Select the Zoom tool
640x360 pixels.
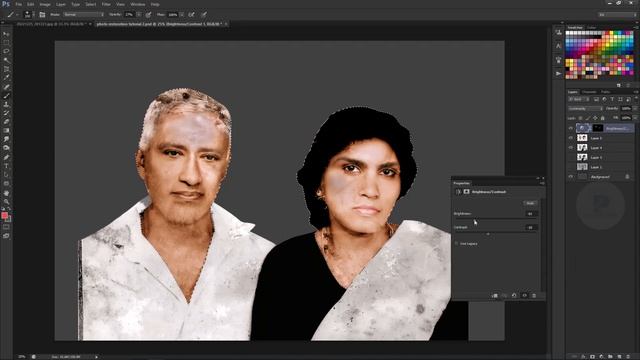6,202
